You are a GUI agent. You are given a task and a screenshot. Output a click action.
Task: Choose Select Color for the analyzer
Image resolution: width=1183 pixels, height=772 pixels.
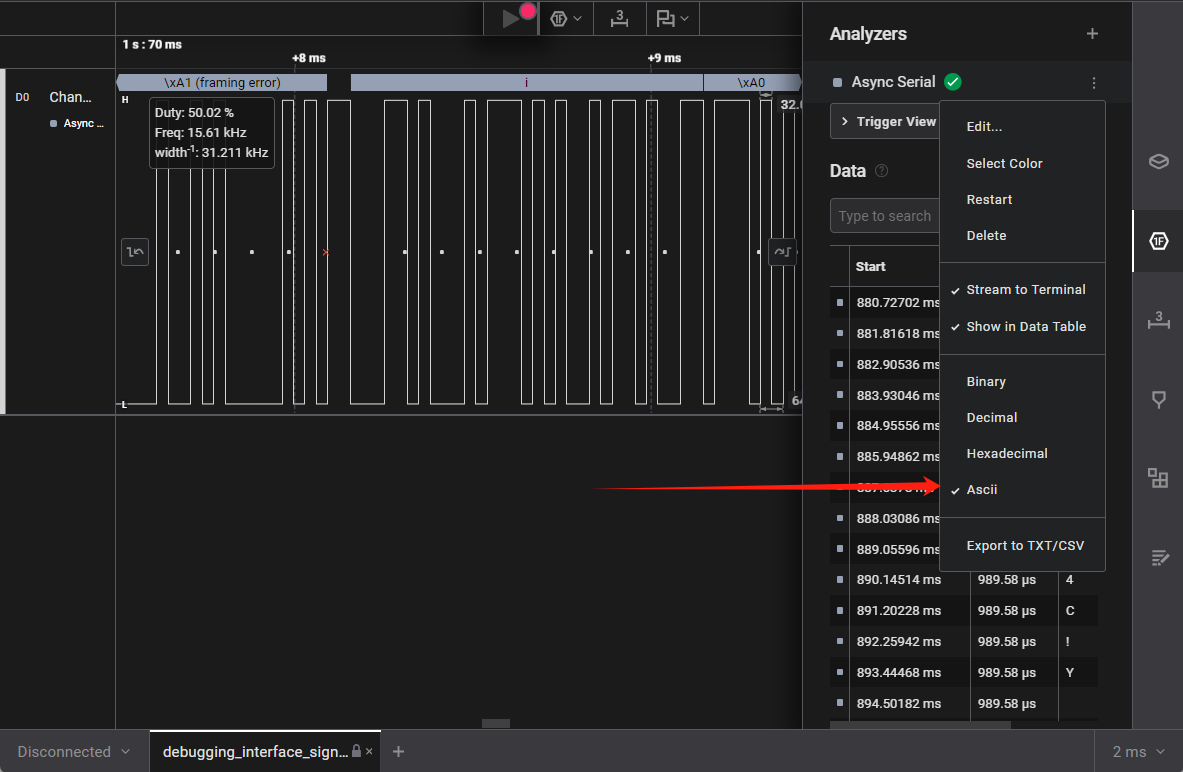point(1004,164)
